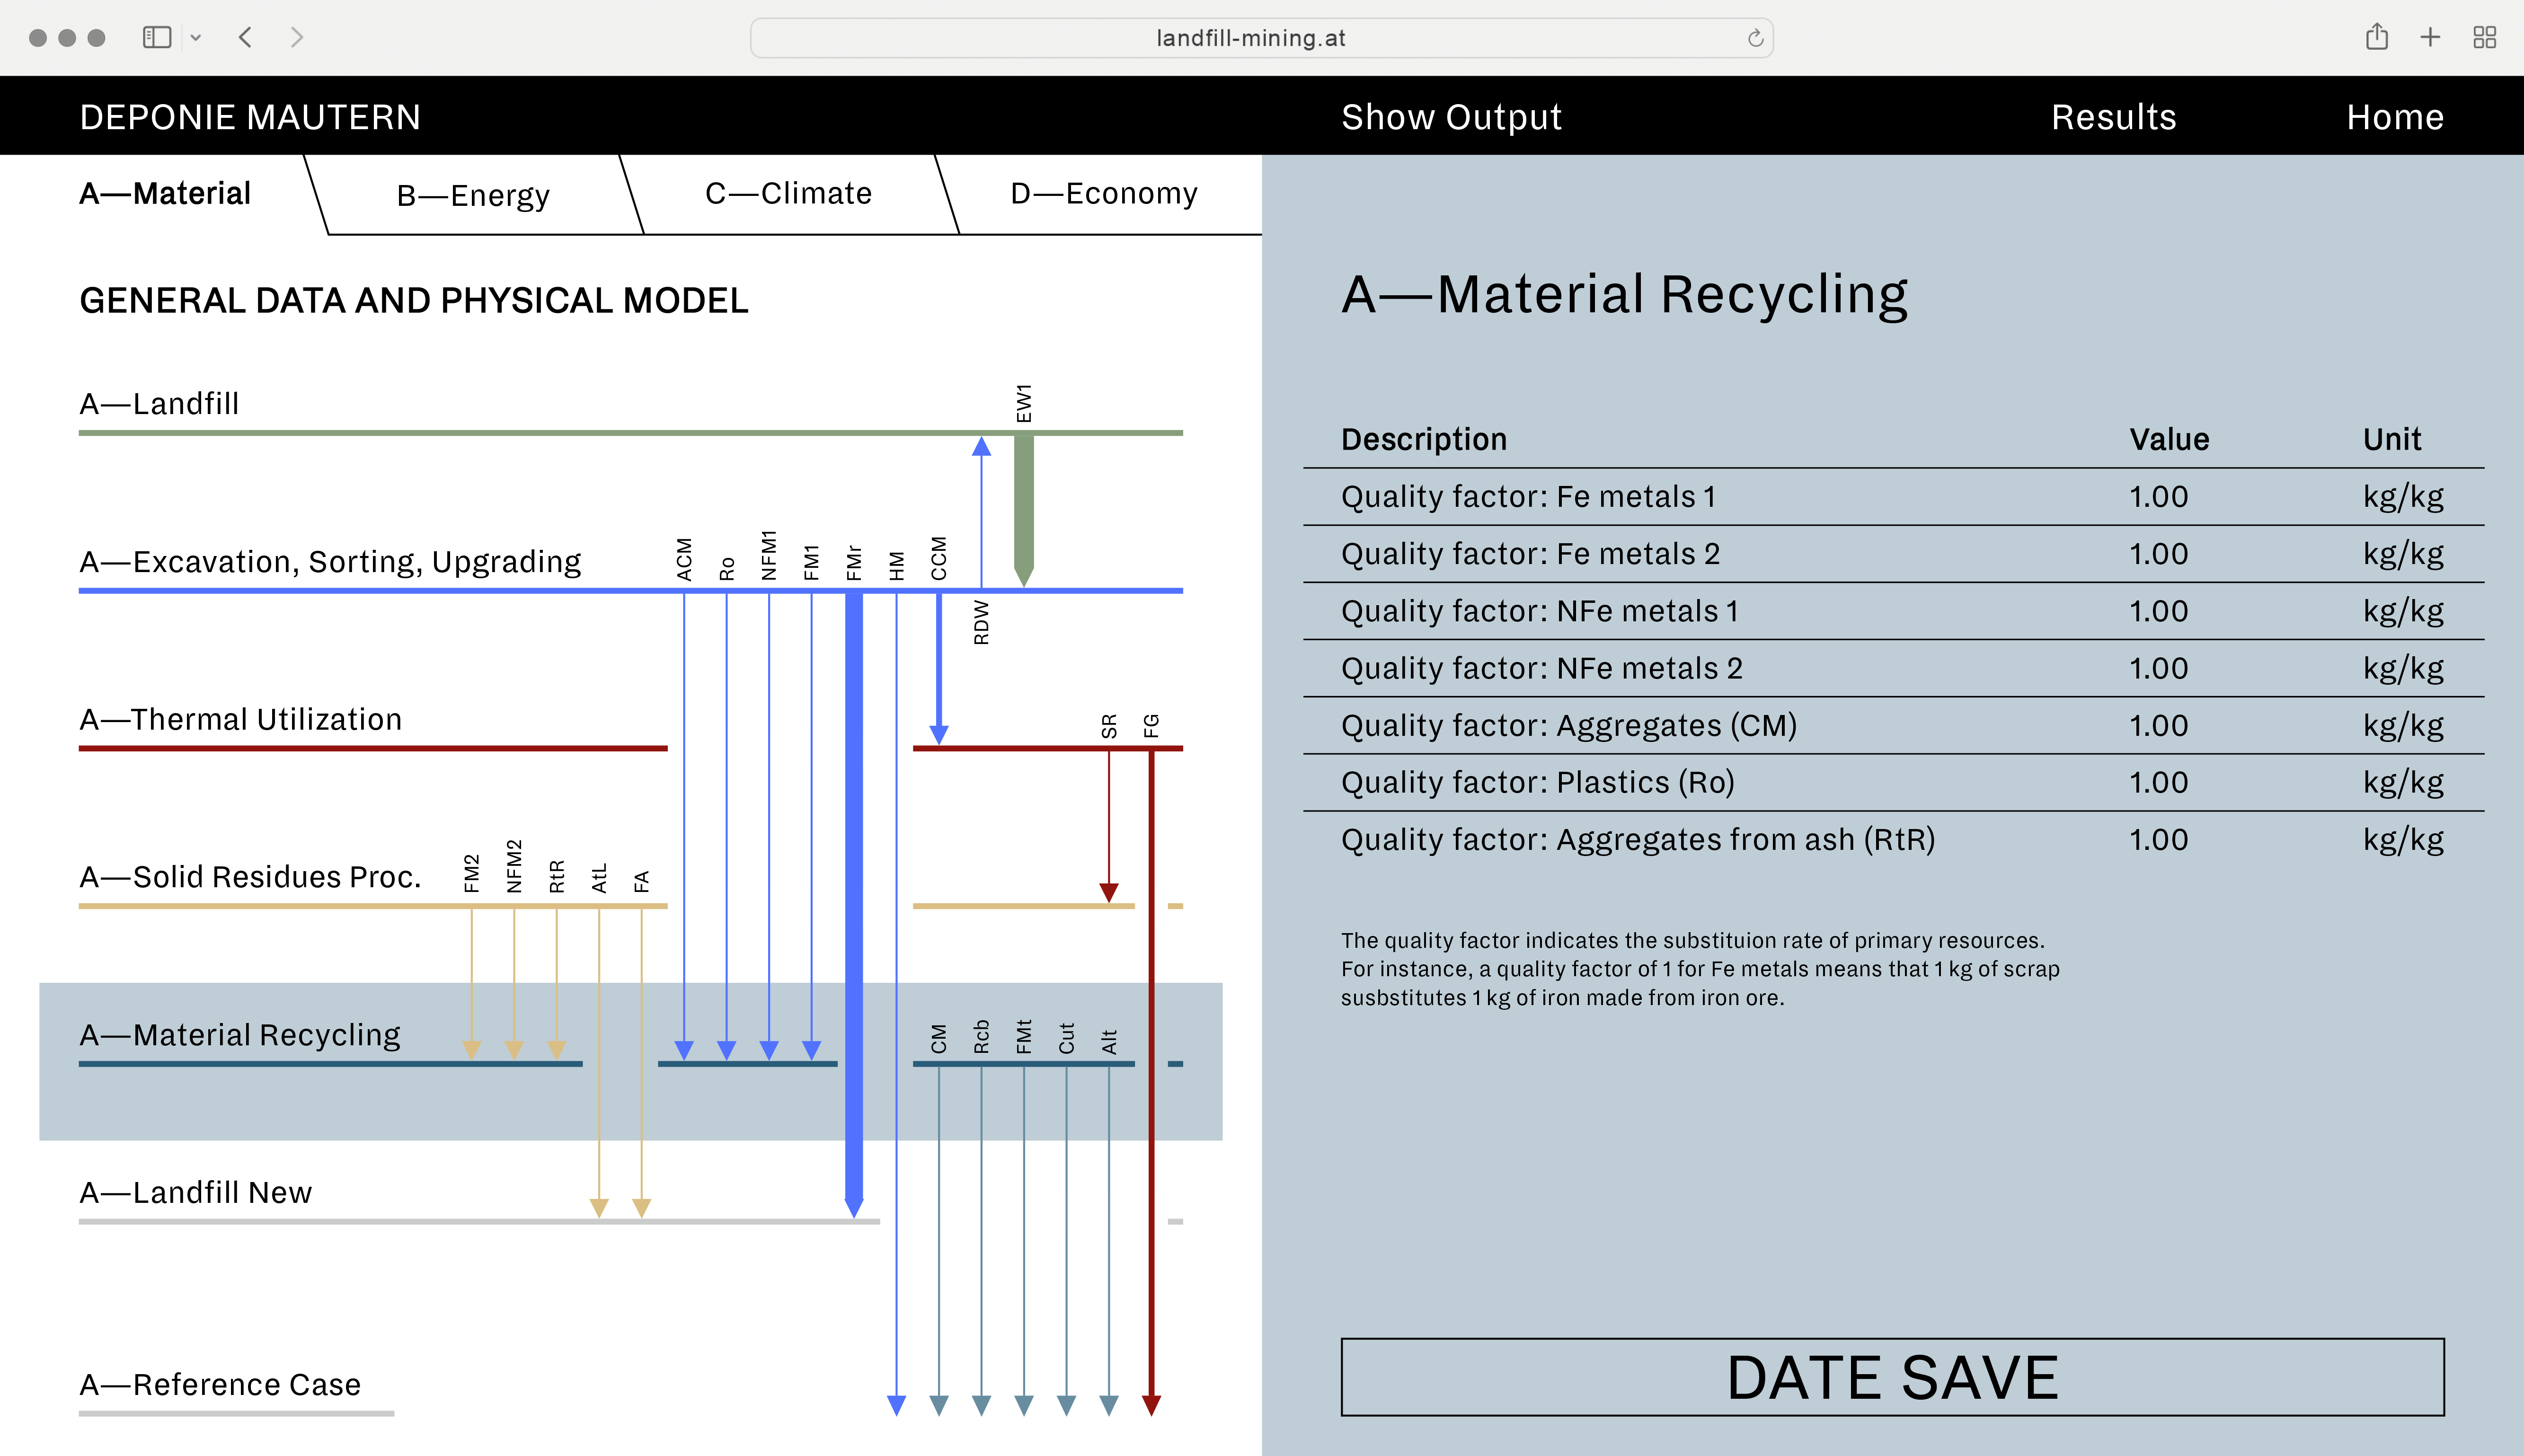Click the Quality factor: Plastics (Ro) description
This screenshot has height=1456, width=2524.
pos(1538,782)
